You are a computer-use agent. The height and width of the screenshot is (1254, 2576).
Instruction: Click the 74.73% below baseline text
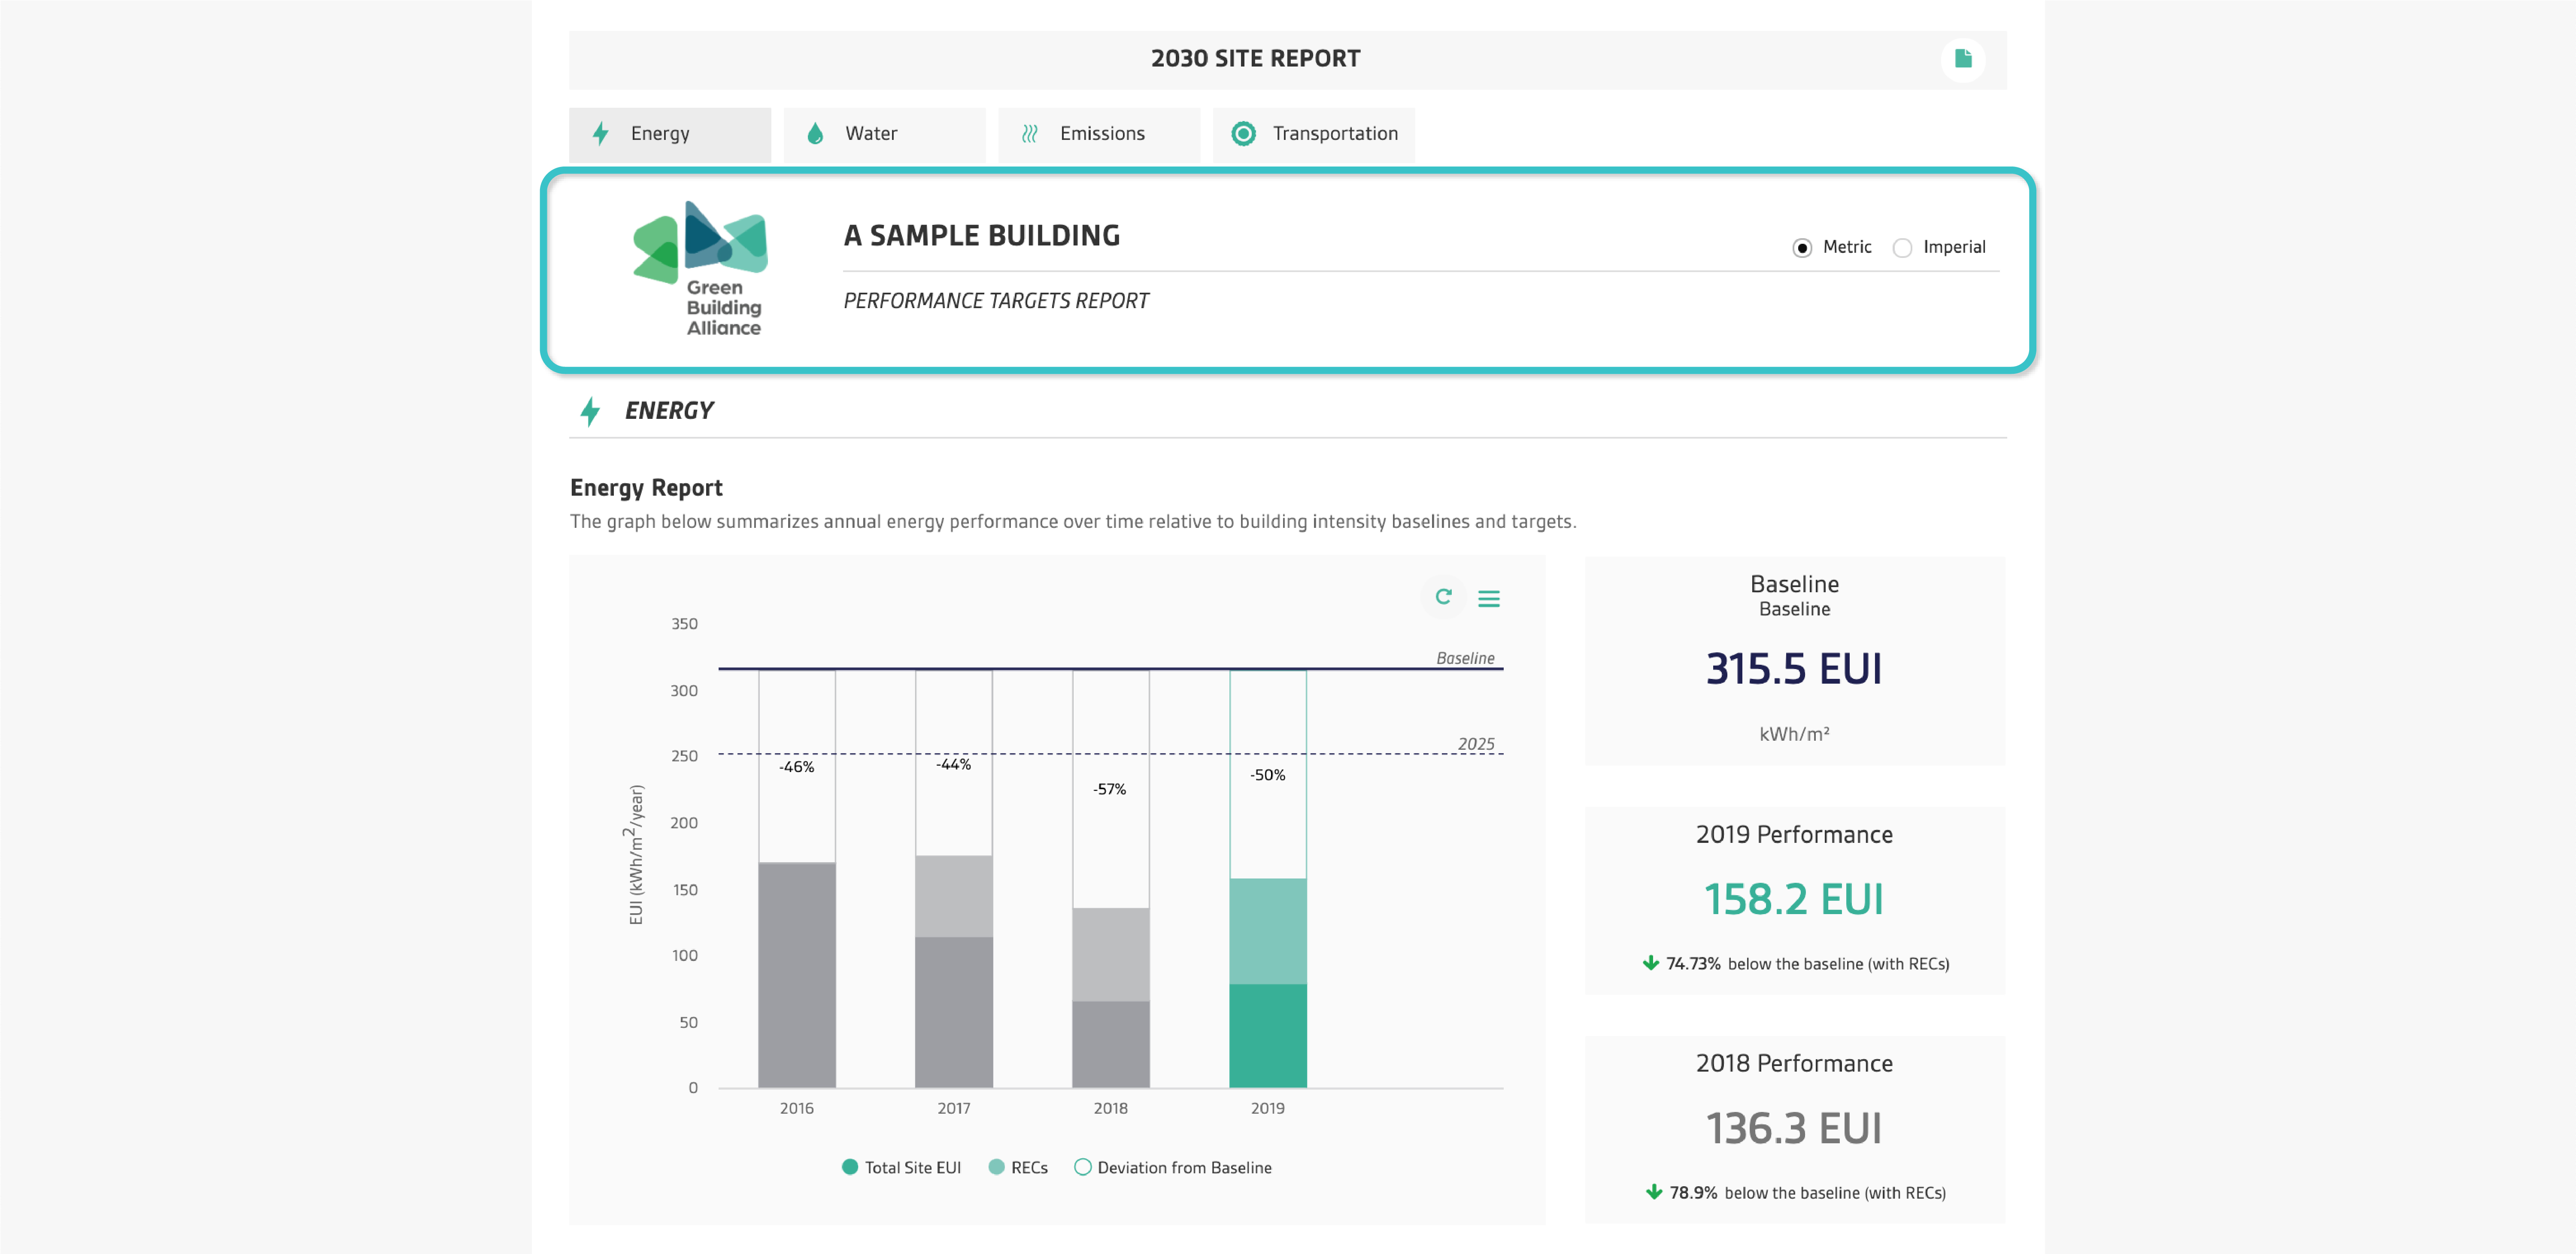tap(1808, 963)
